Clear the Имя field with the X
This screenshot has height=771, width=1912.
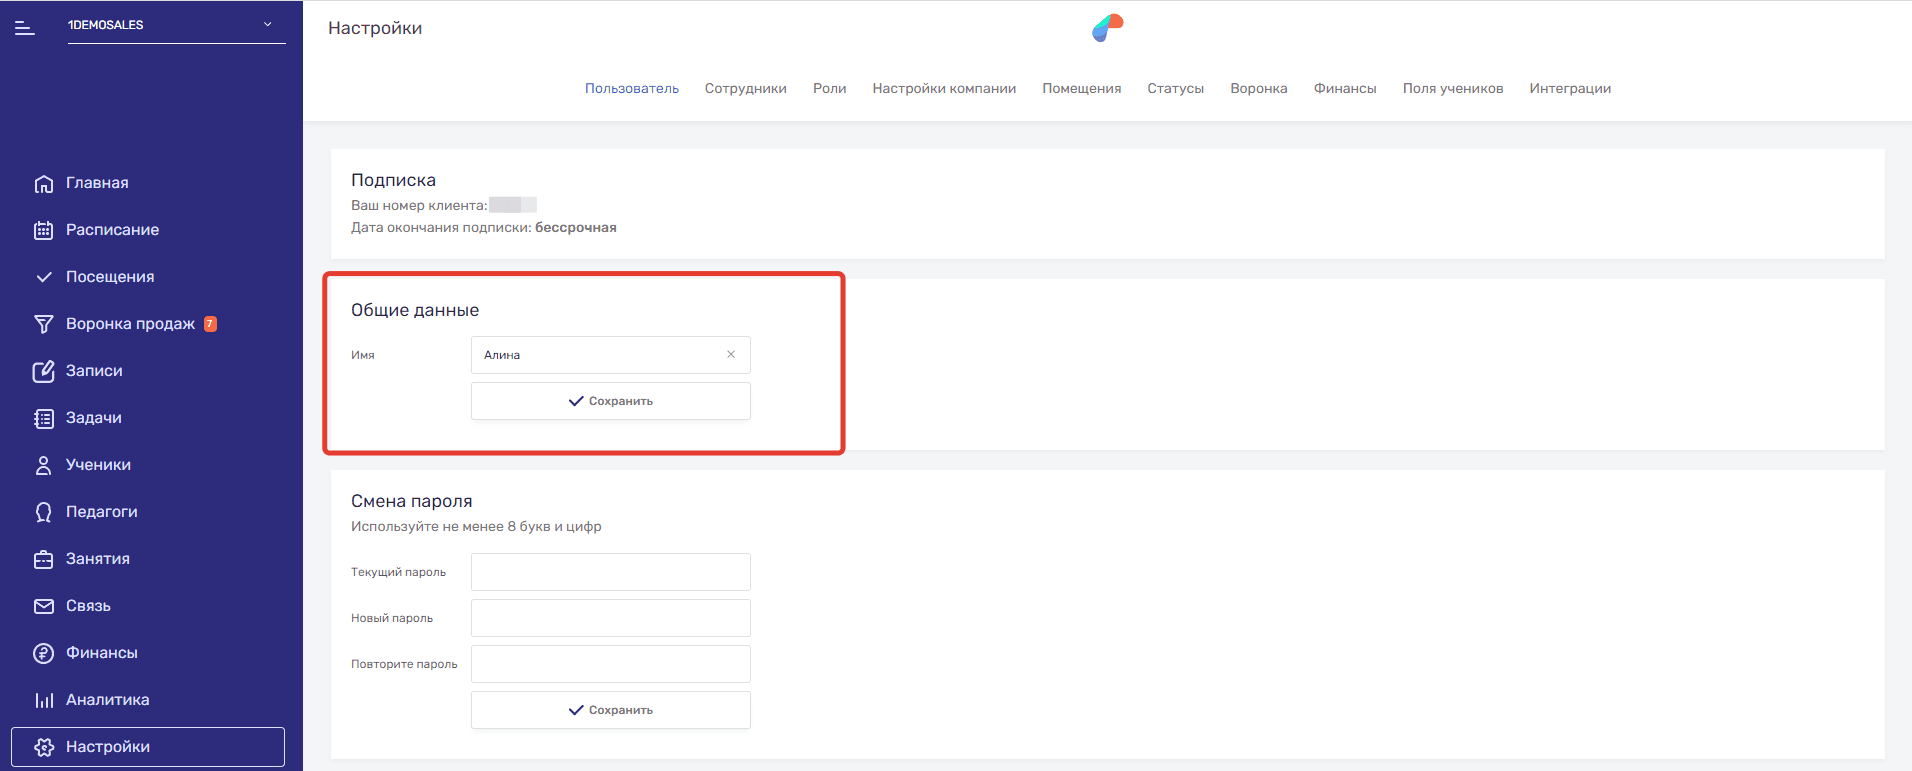point(731,355)
